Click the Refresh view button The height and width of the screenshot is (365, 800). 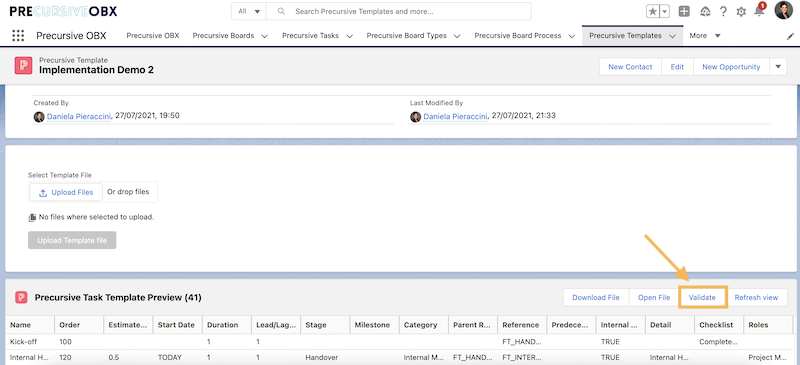pyautogui.click(x=756, y=298)
